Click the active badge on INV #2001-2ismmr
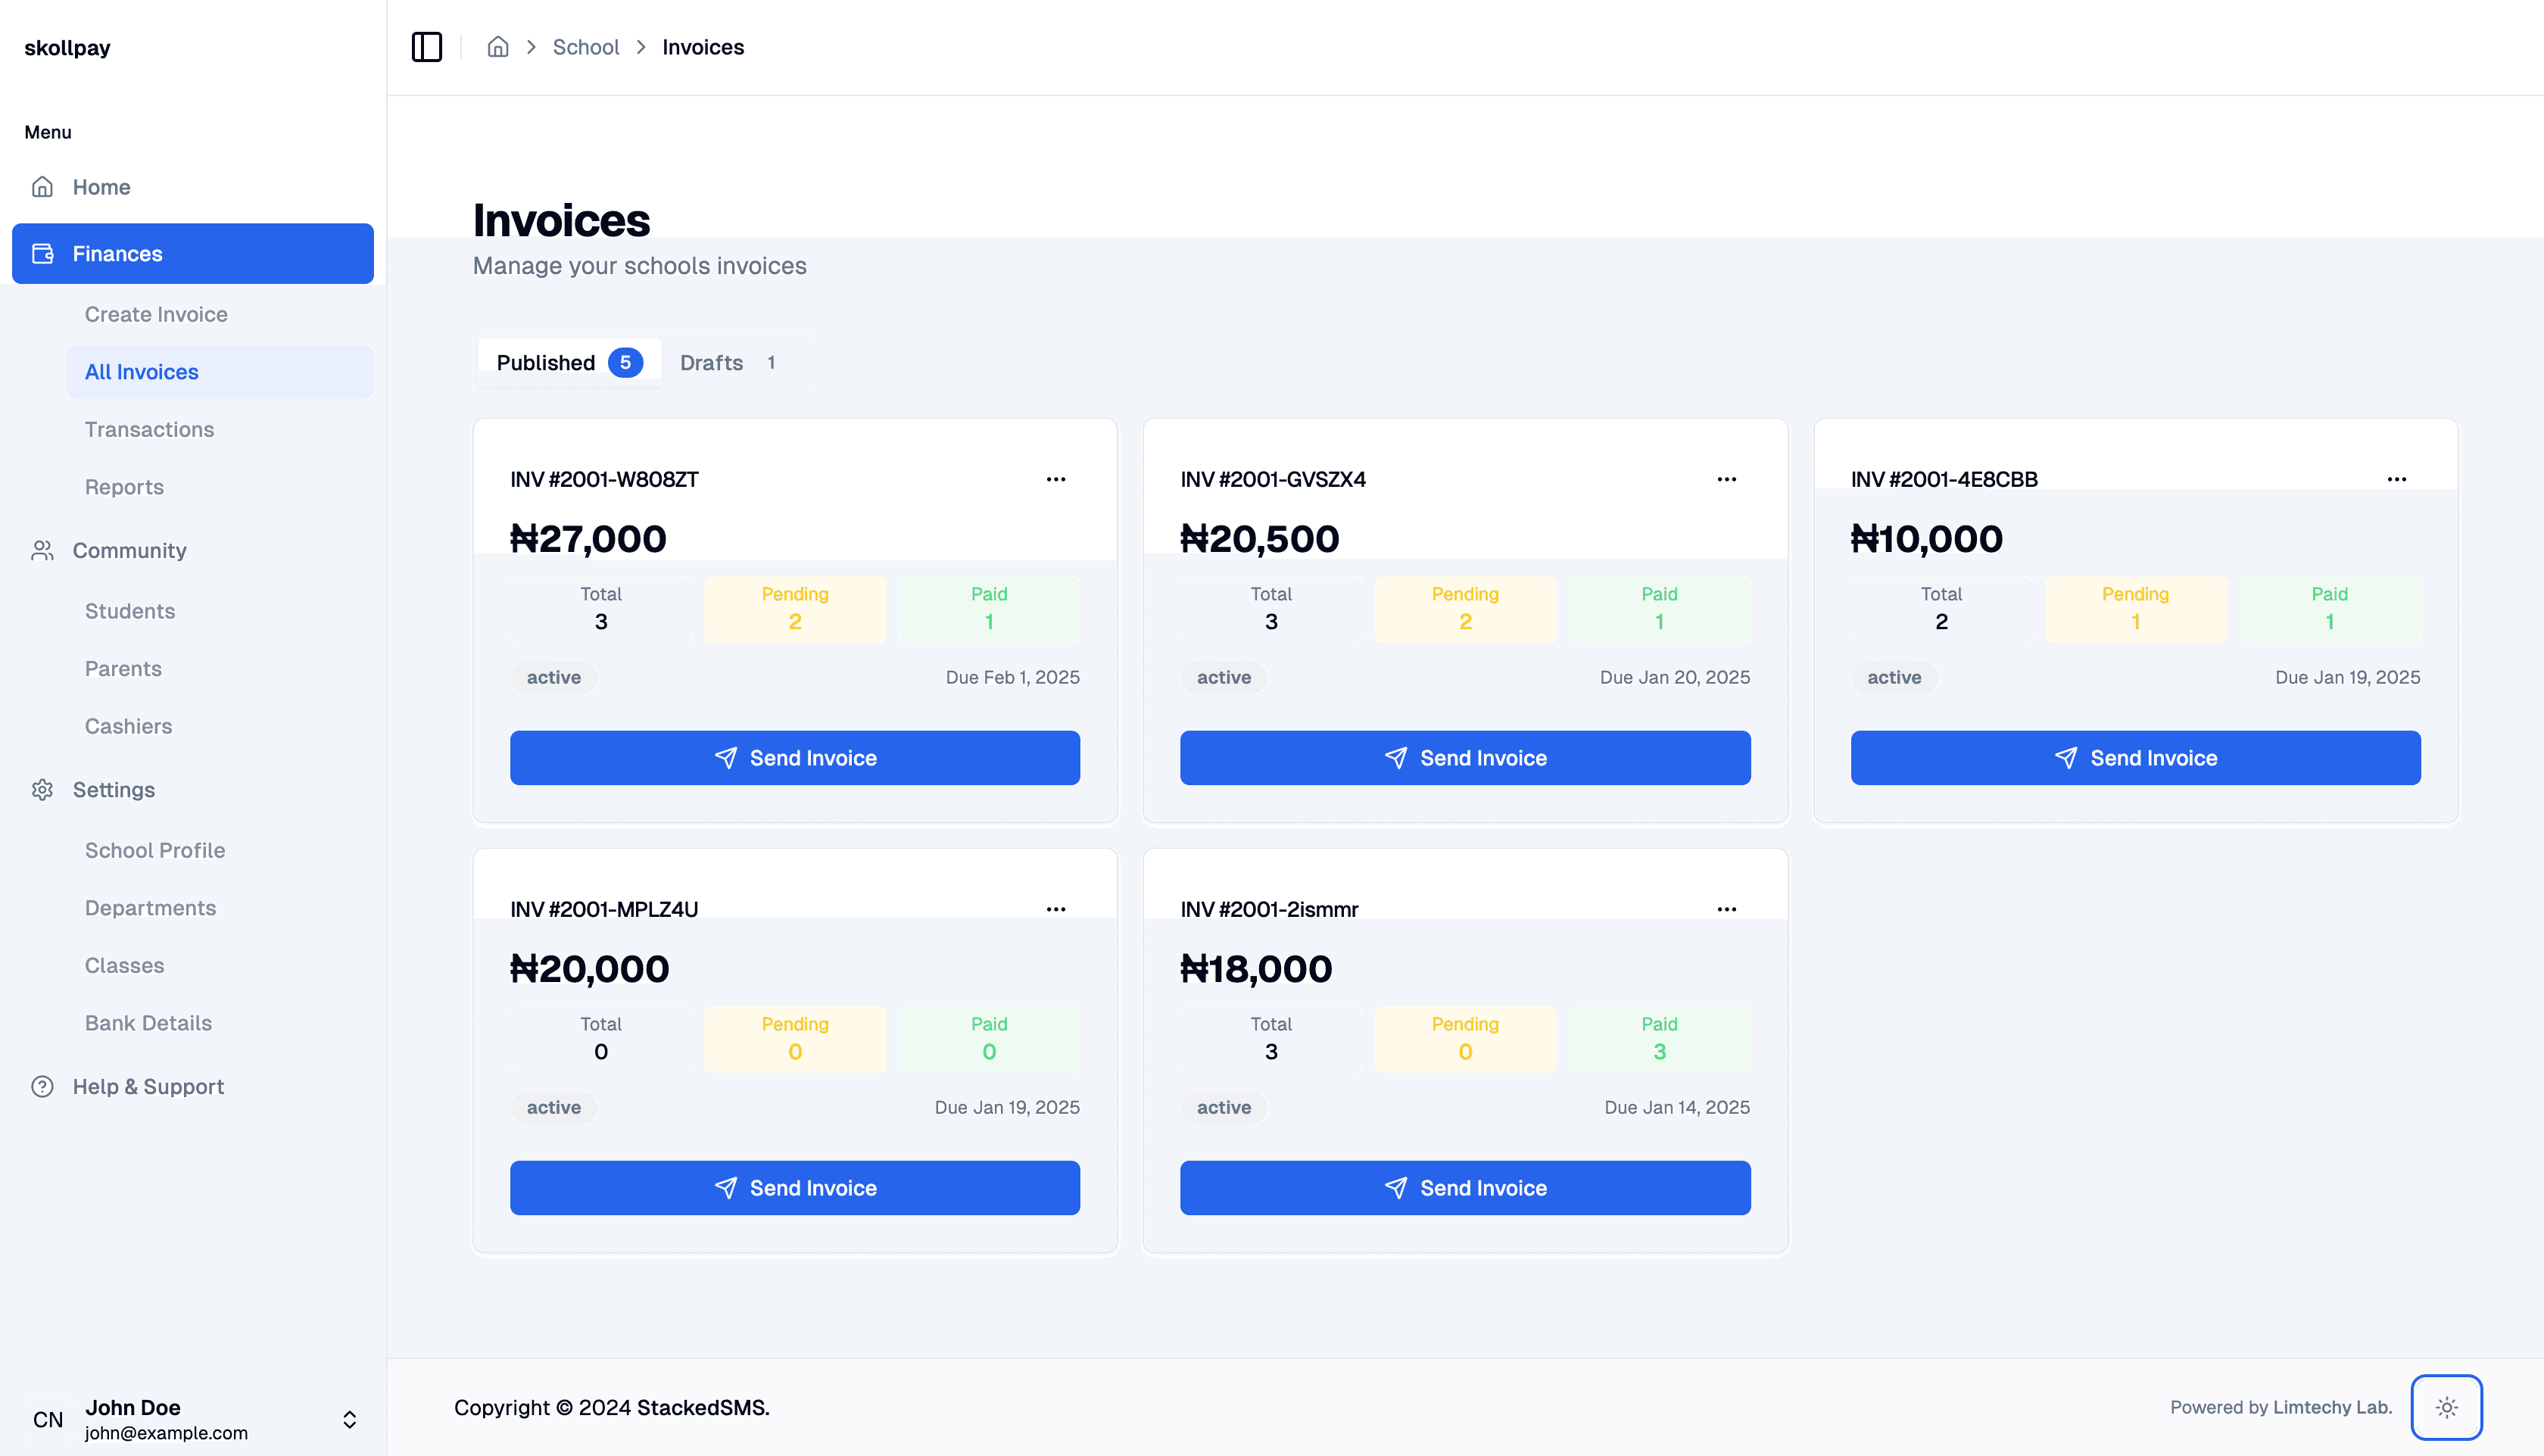The image size is (2544, 1456). pyautogui.click(x=1224, y=1108)
